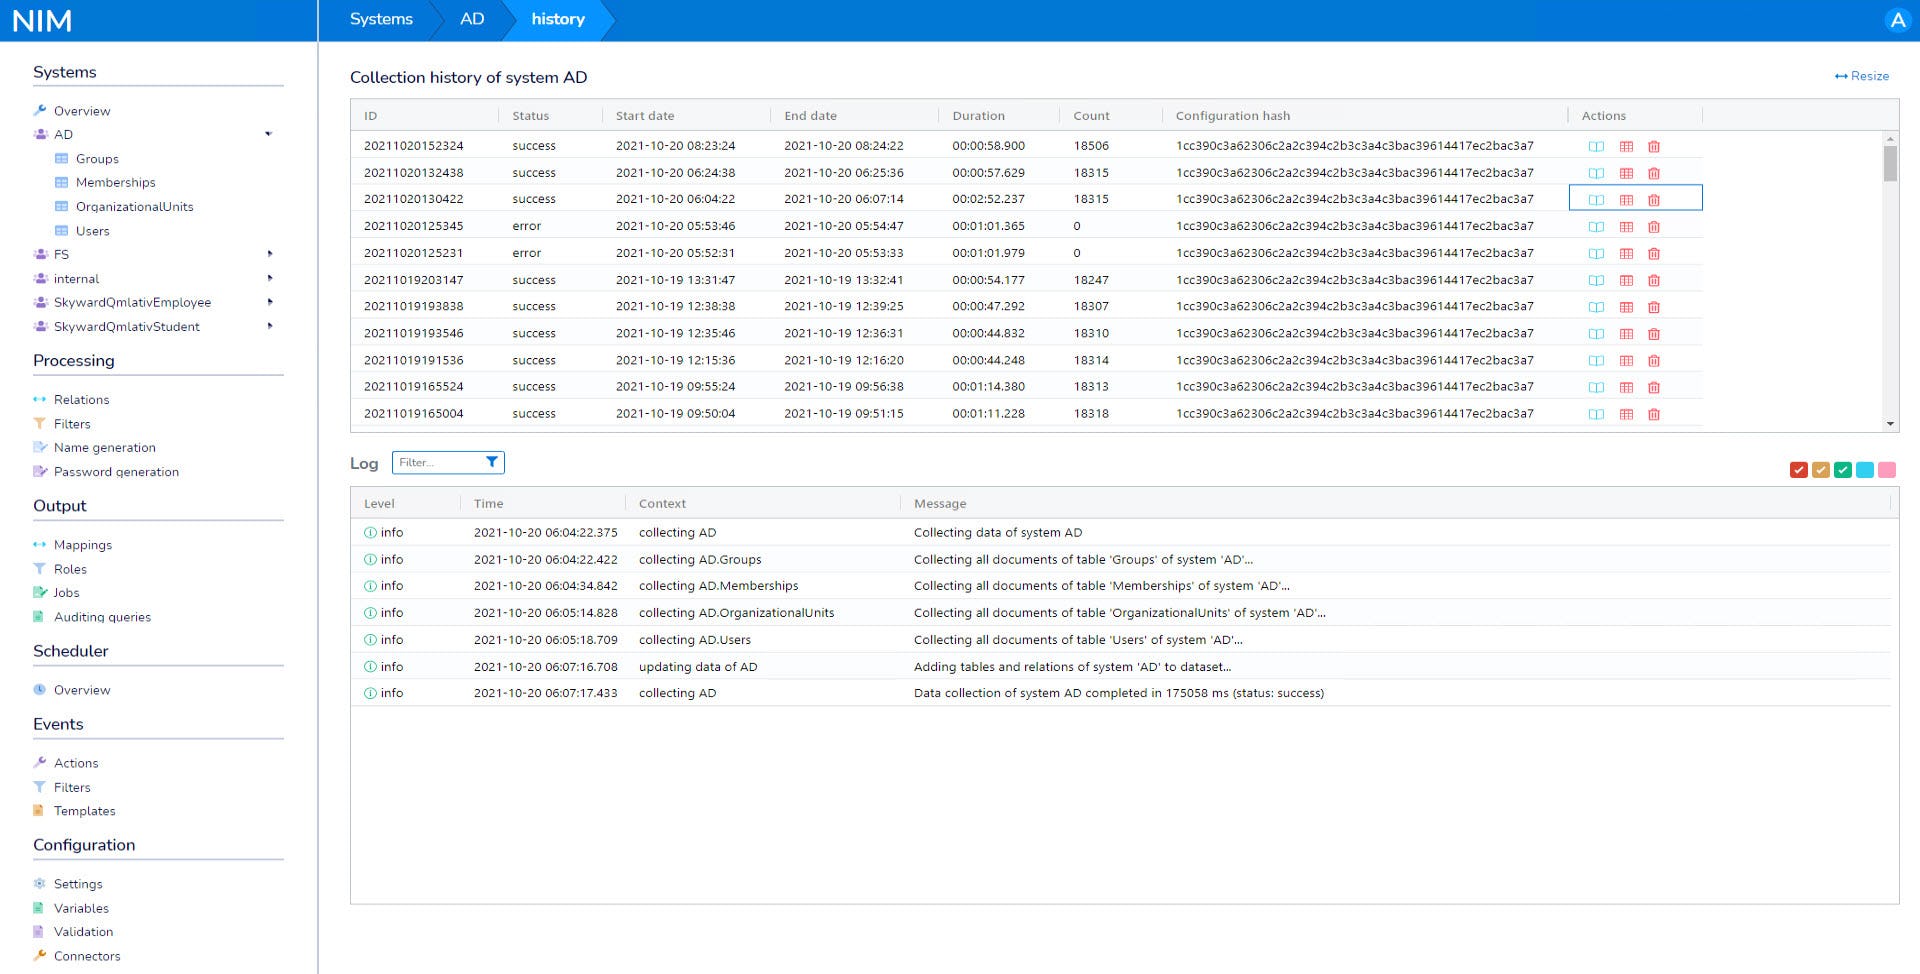The height and width of the screenshot is (974, 1920).
Task: Select Systems in the breadcrumb bar
Action: (380, 19)
